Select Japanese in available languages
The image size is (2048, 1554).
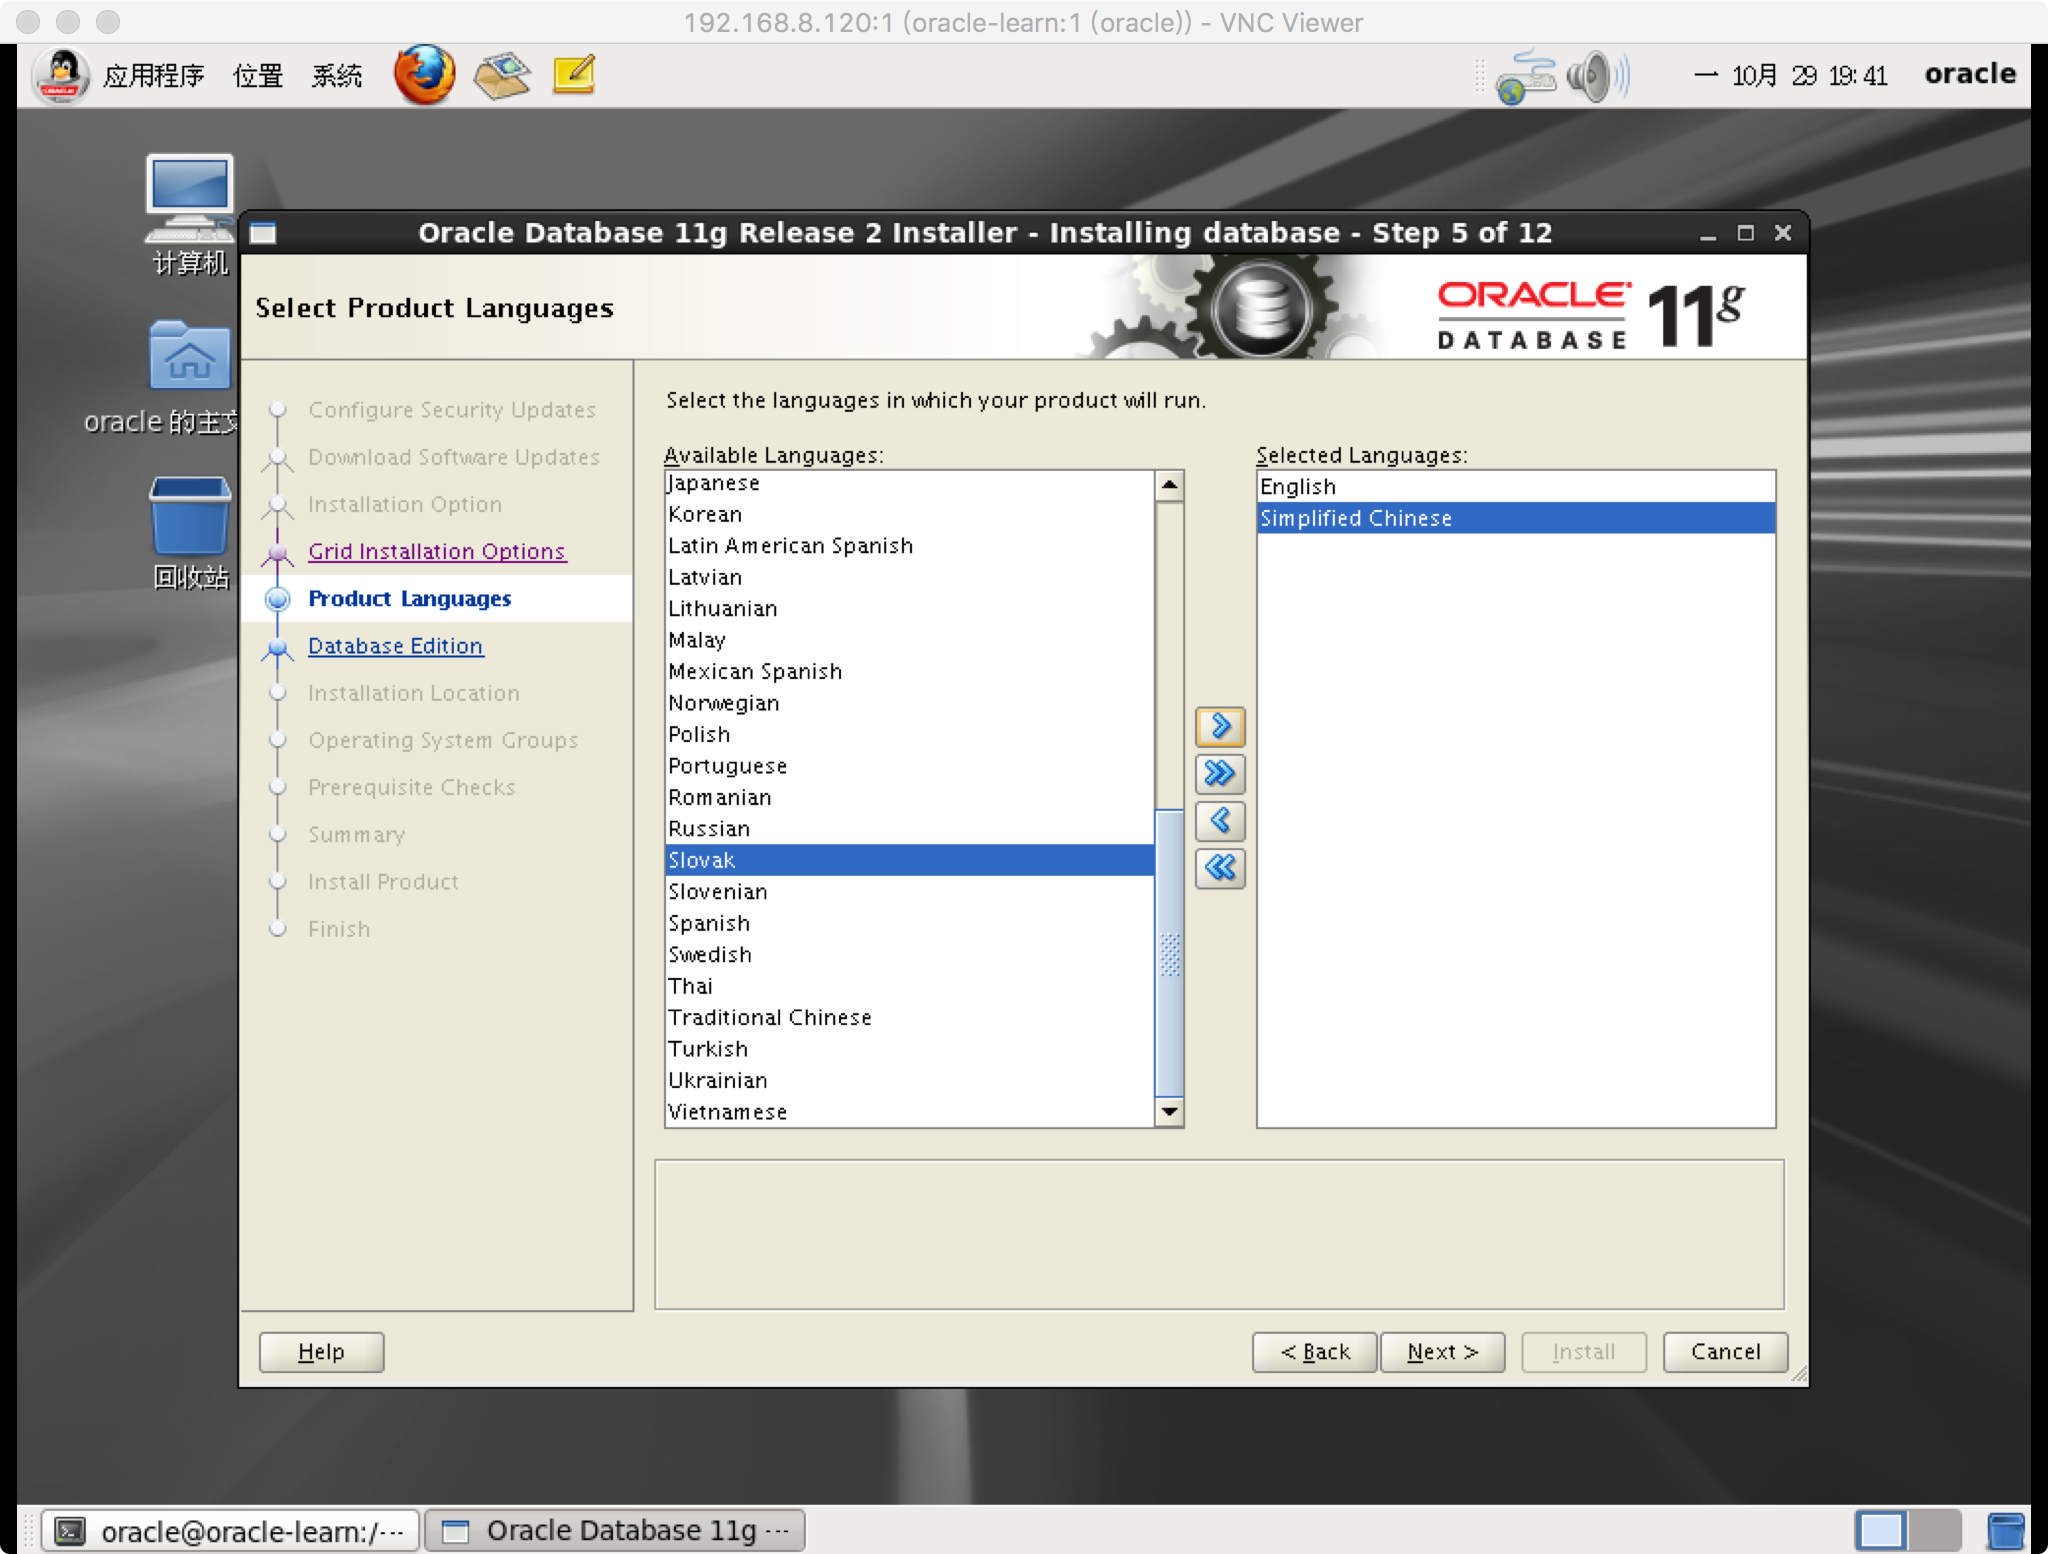click(x=909, y=483)
